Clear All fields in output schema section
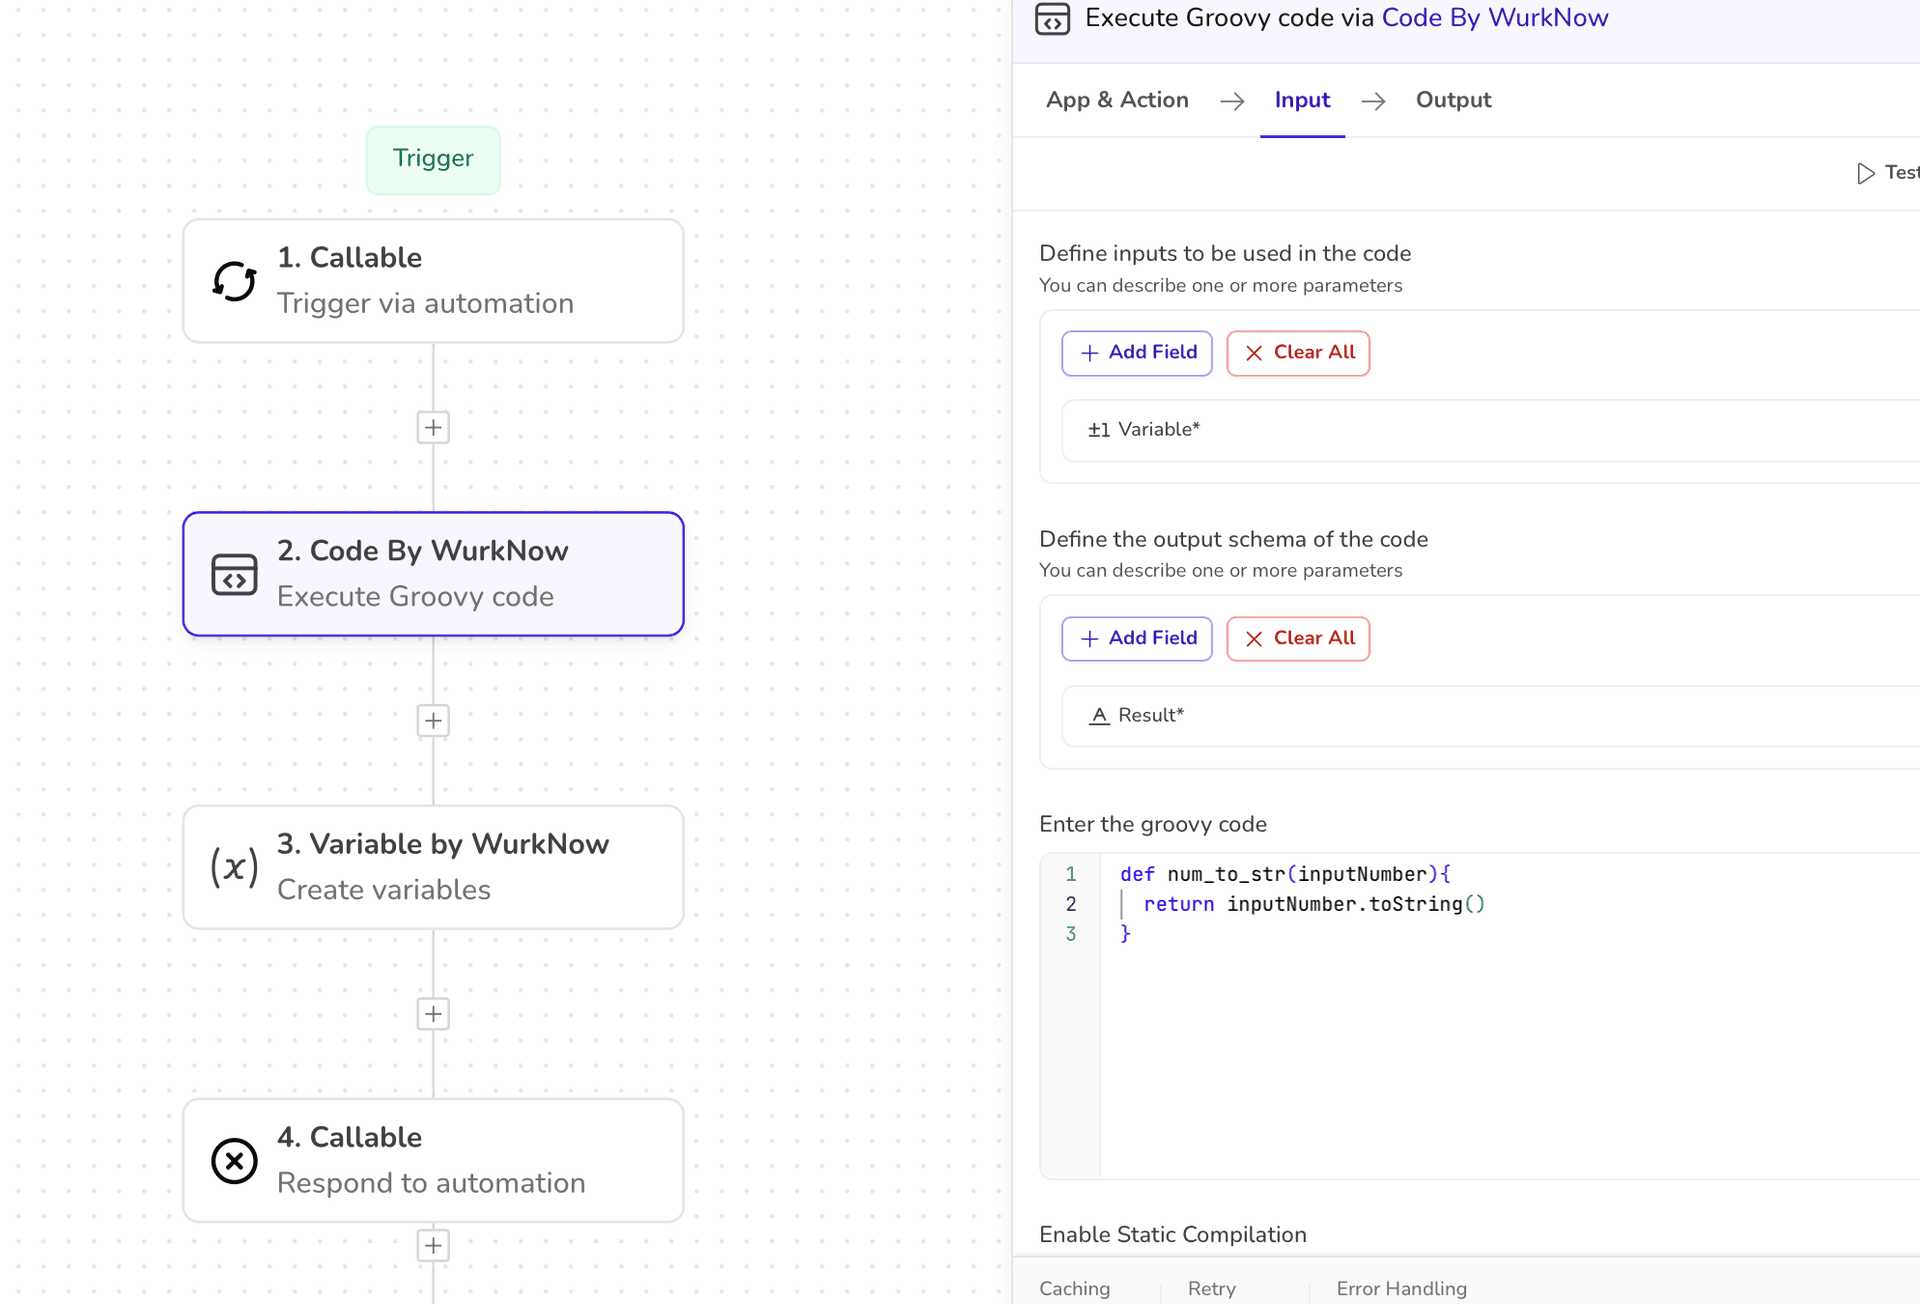Viewport: 1920px width, 1304px height. coord(1298,638)
